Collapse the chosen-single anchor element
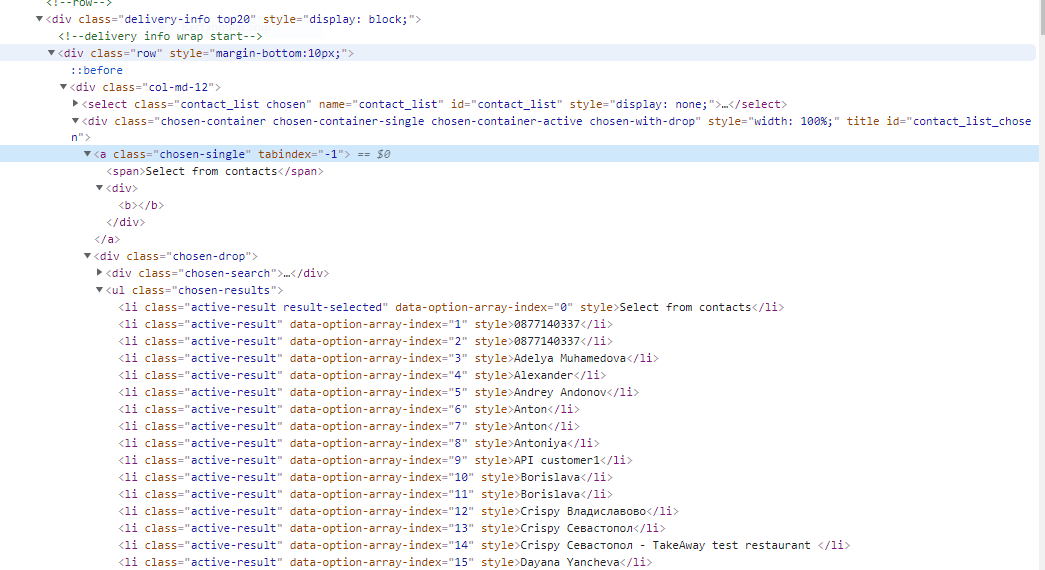 (x=87, y=153)
